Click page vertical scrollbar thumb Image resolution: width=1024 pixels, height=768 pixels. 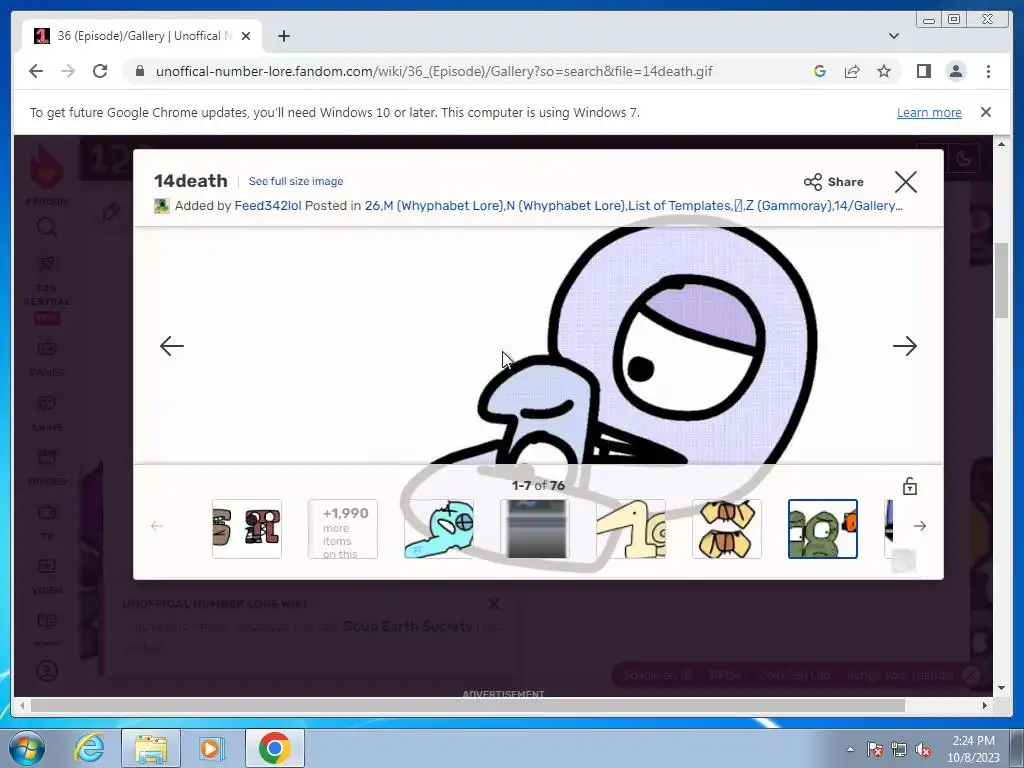[x=1001, y=280]
